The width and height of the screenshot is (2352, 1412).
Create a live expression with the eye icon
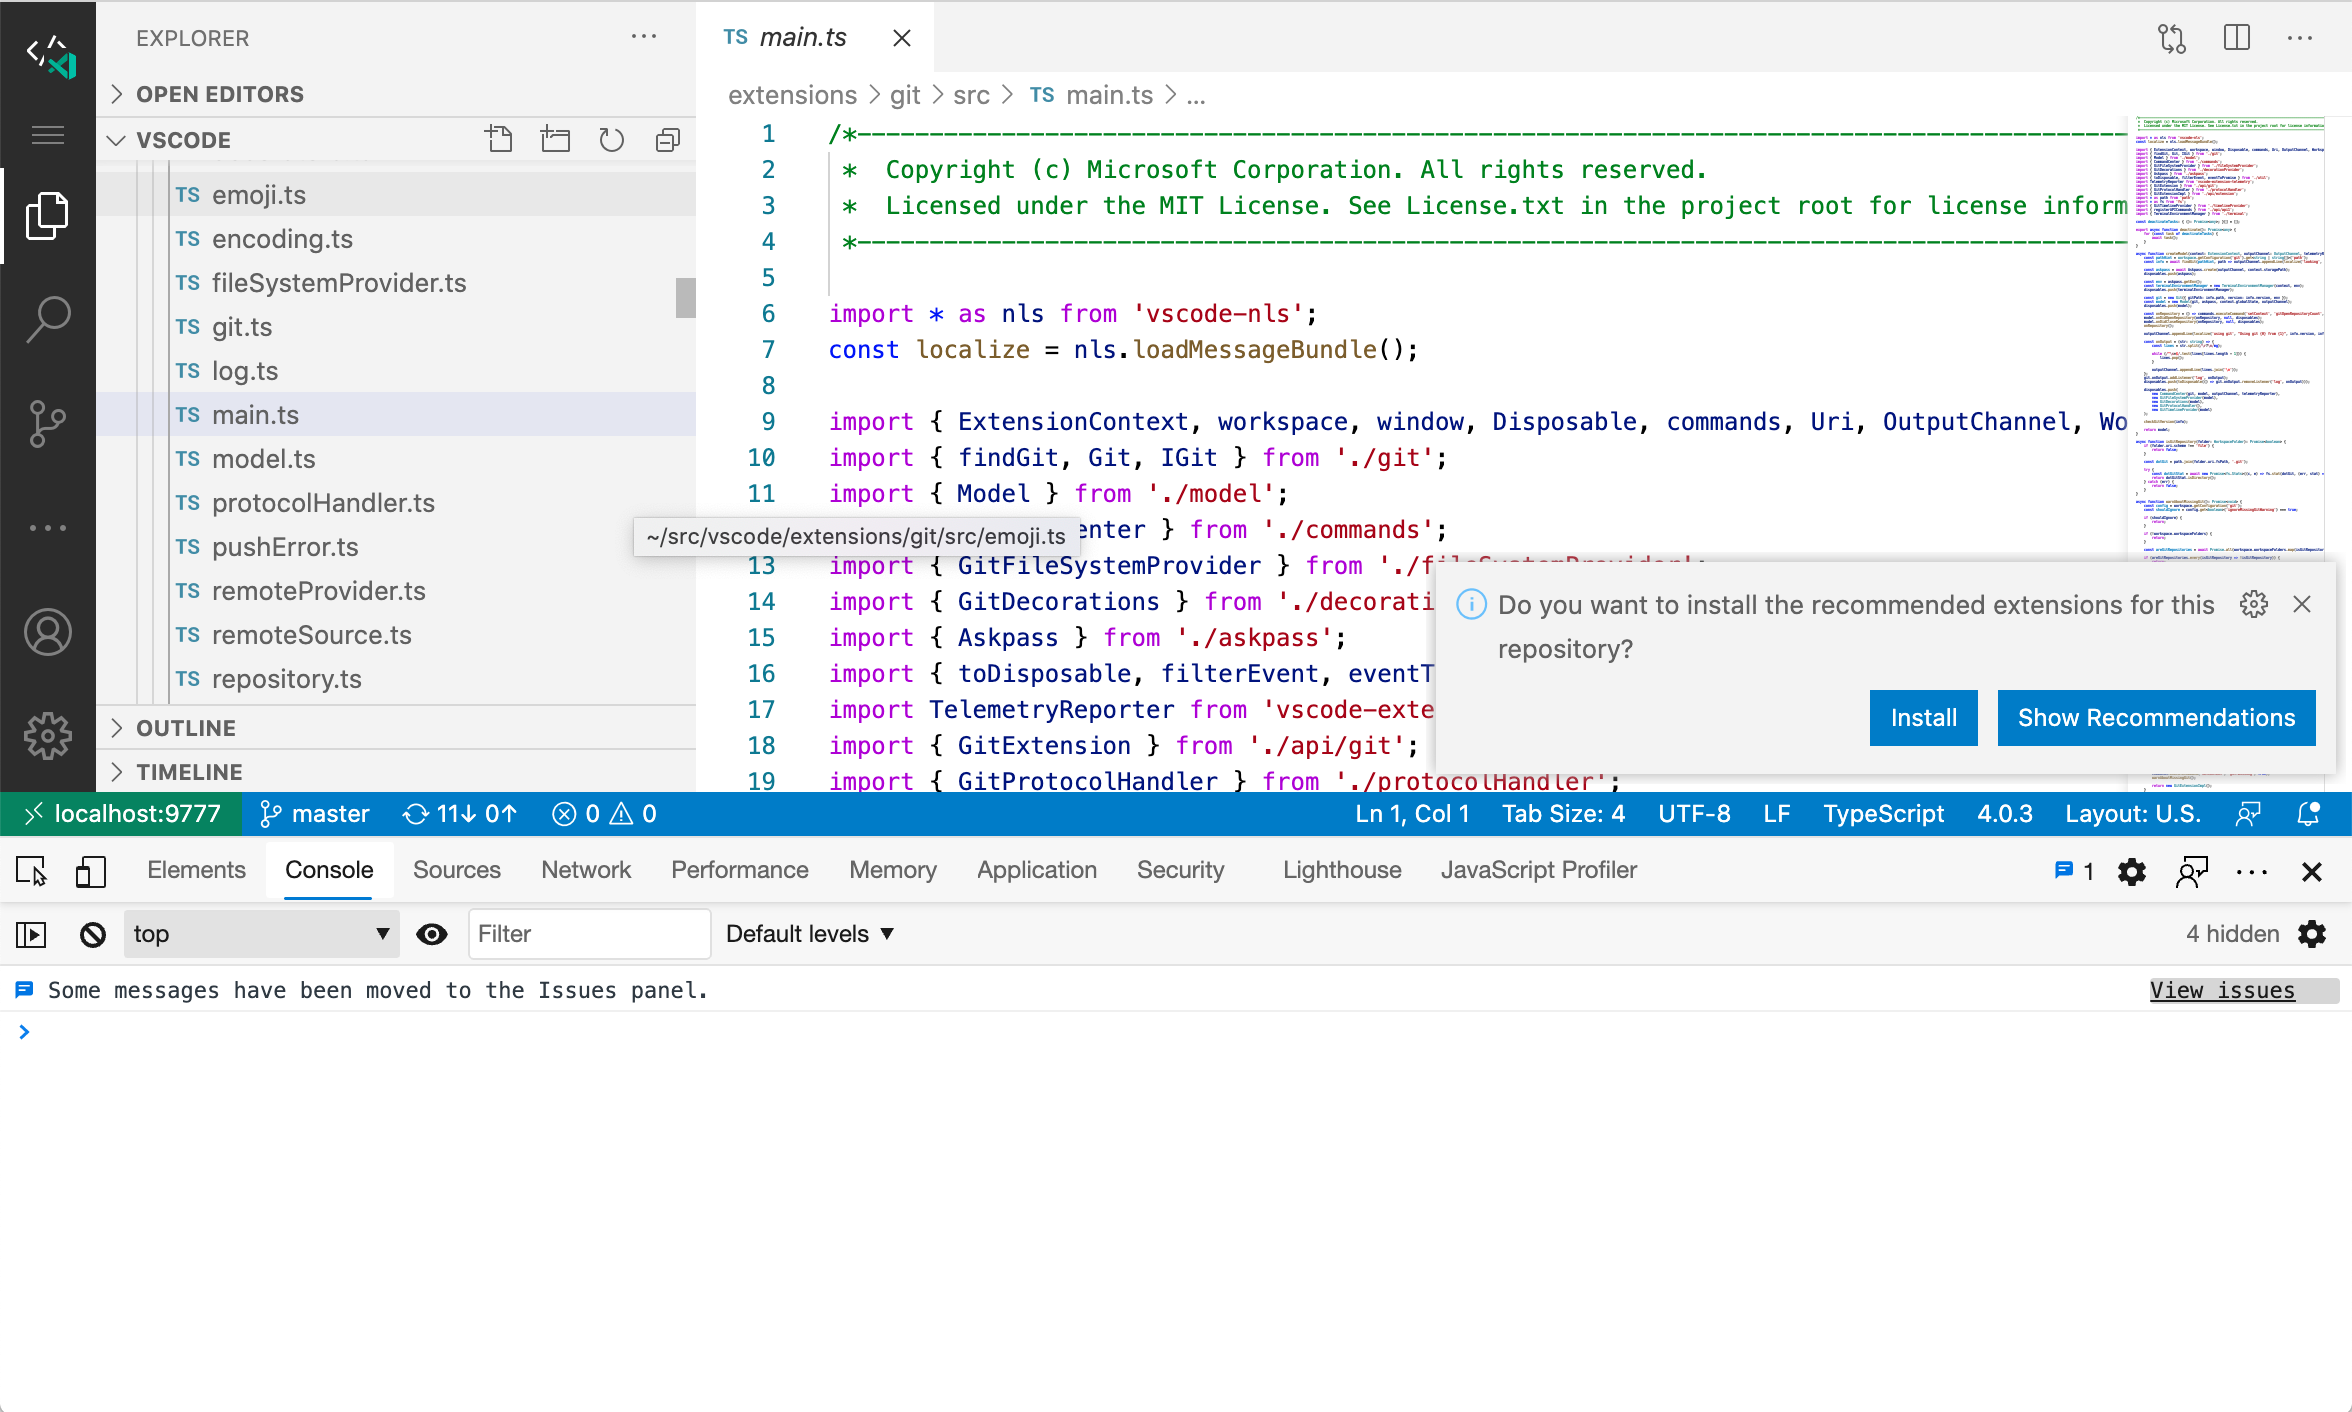(x=432, y=934)
